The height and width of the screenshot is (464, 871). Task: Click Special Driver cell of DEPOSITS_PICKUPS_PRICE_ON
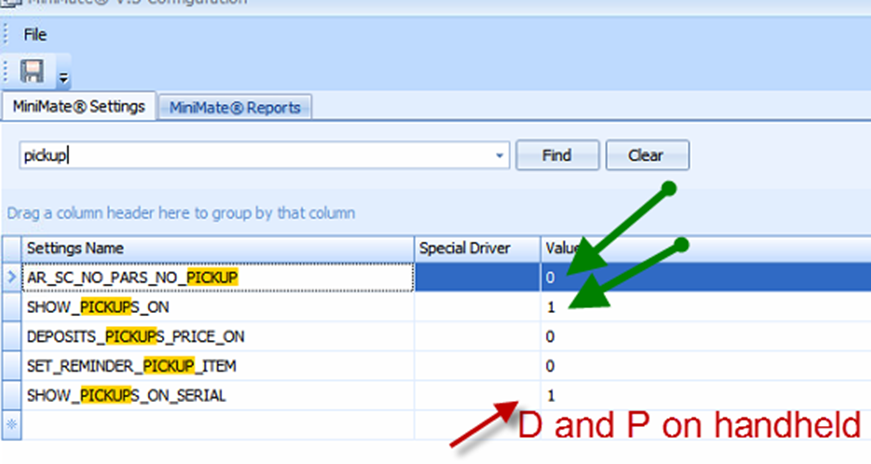(477, 336)
